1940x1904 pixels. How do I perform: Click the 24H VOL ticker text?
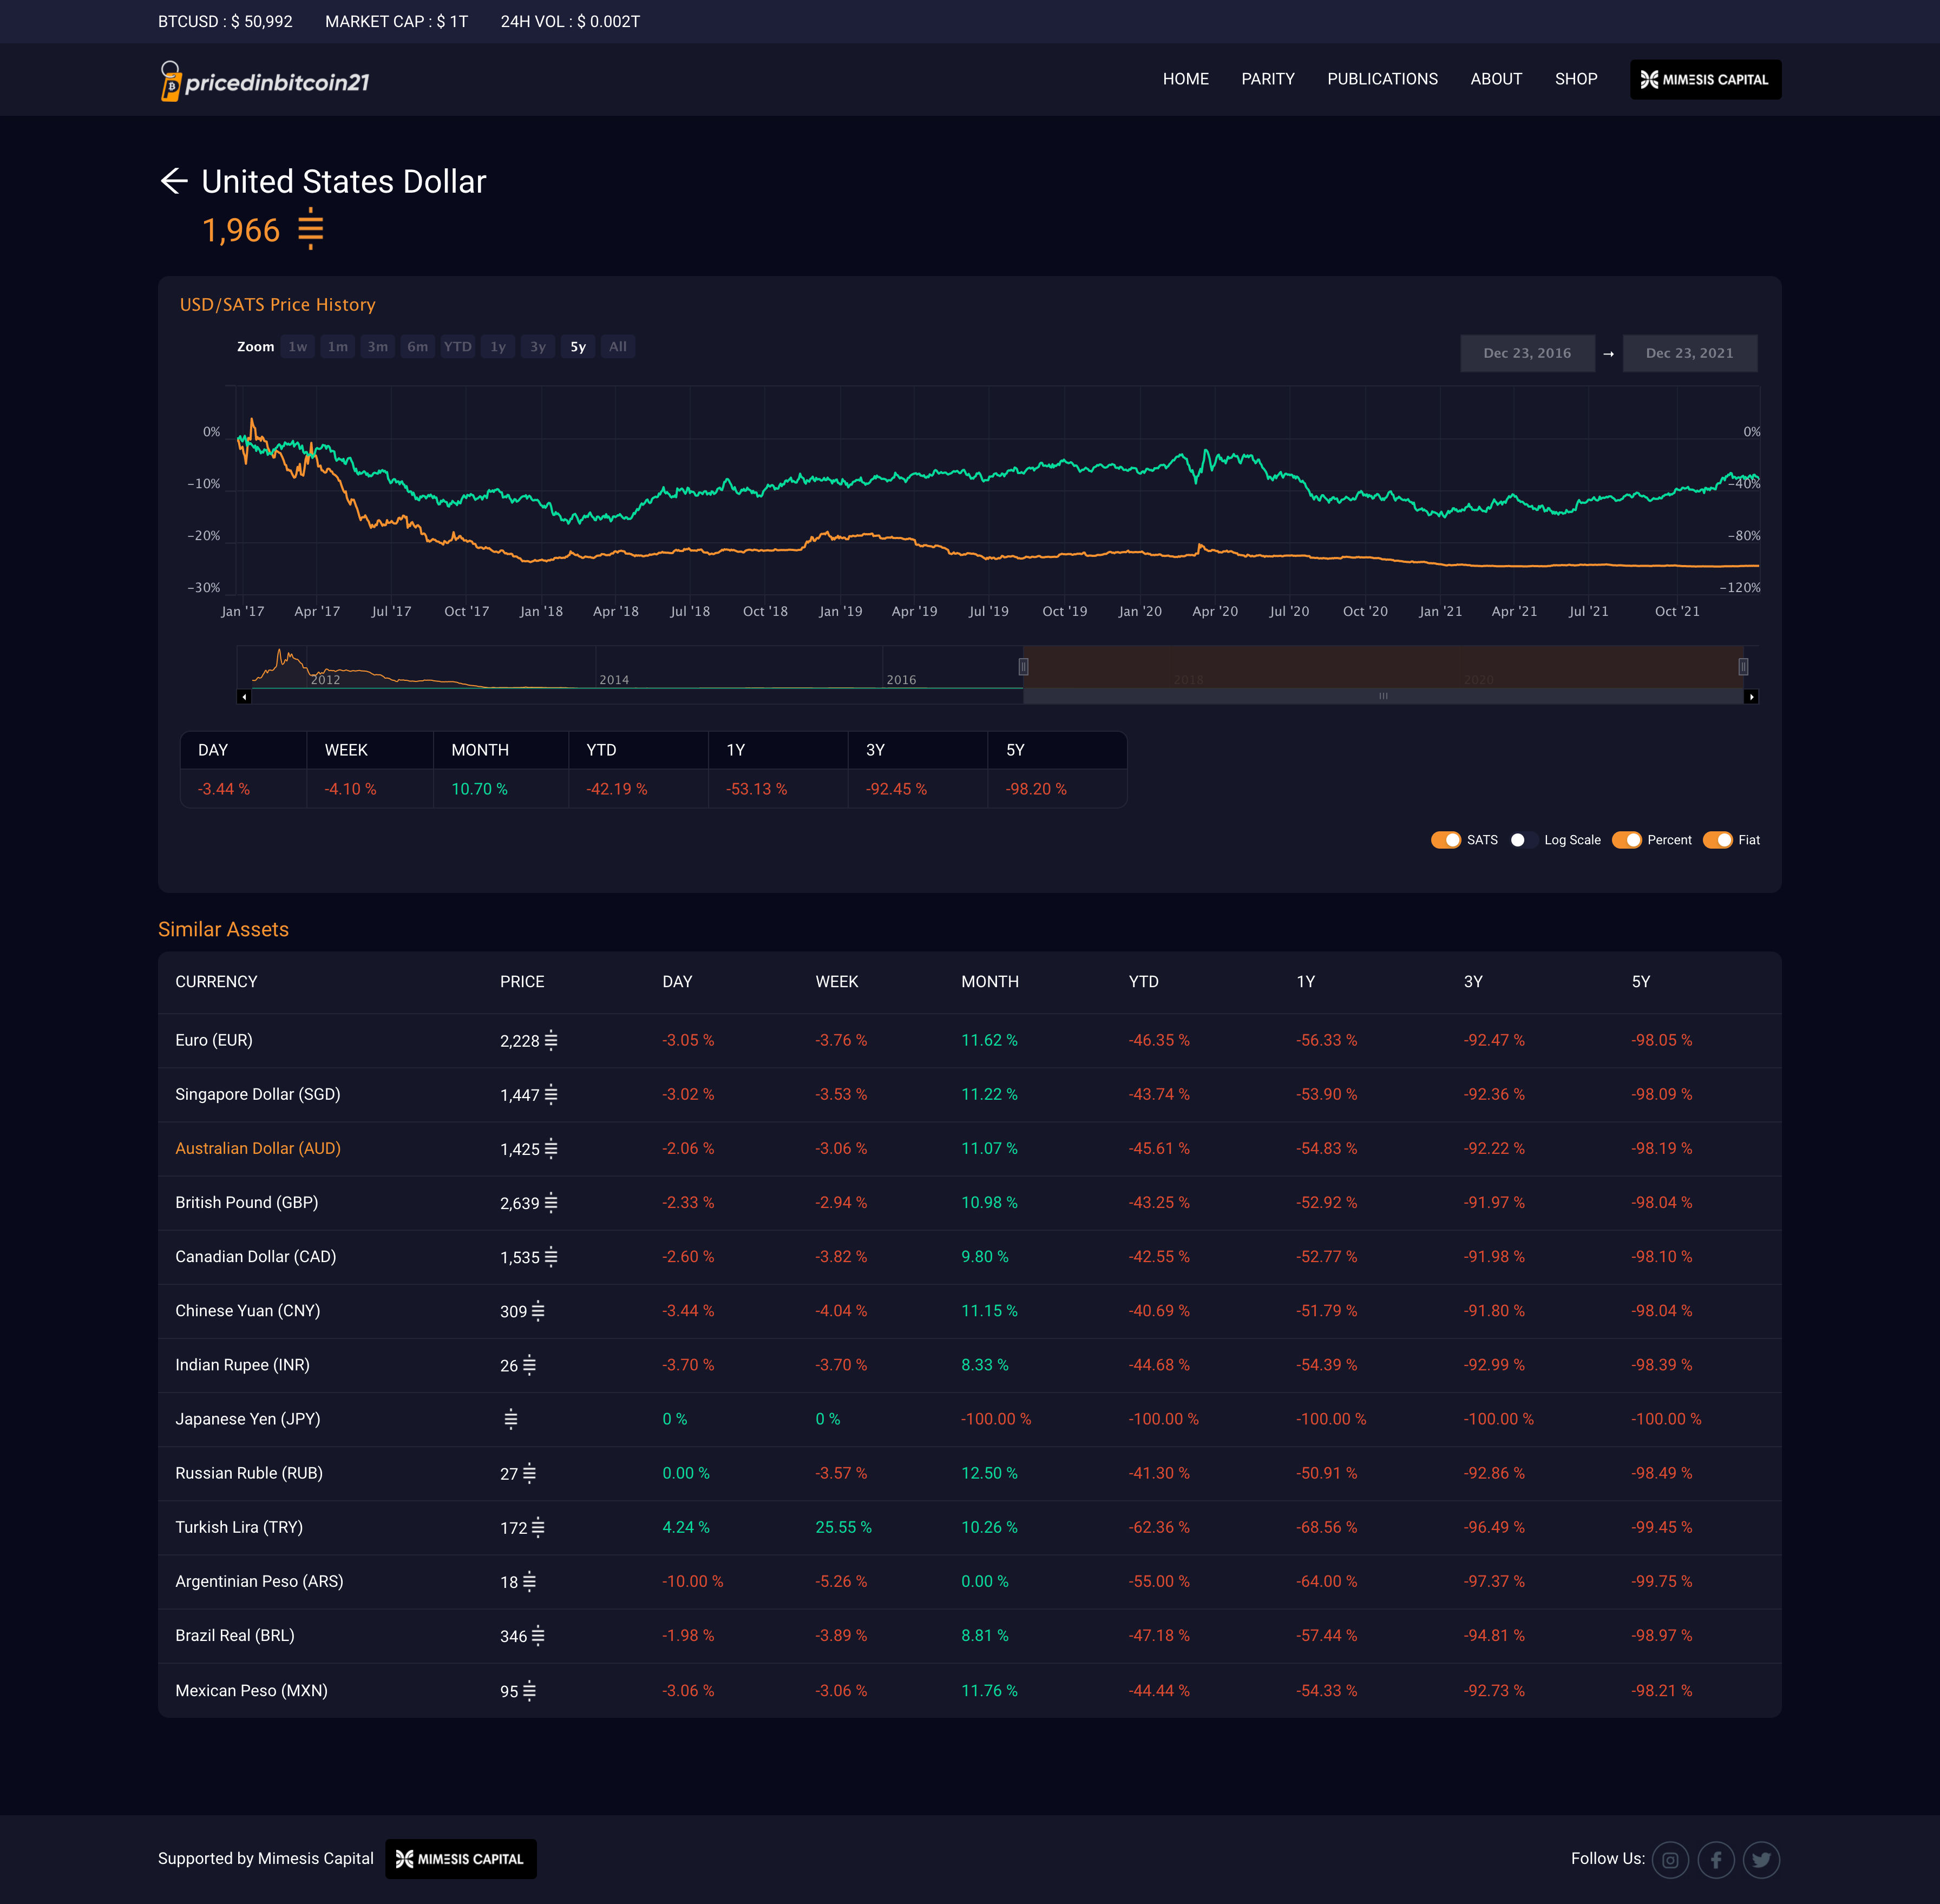point(570,21)
